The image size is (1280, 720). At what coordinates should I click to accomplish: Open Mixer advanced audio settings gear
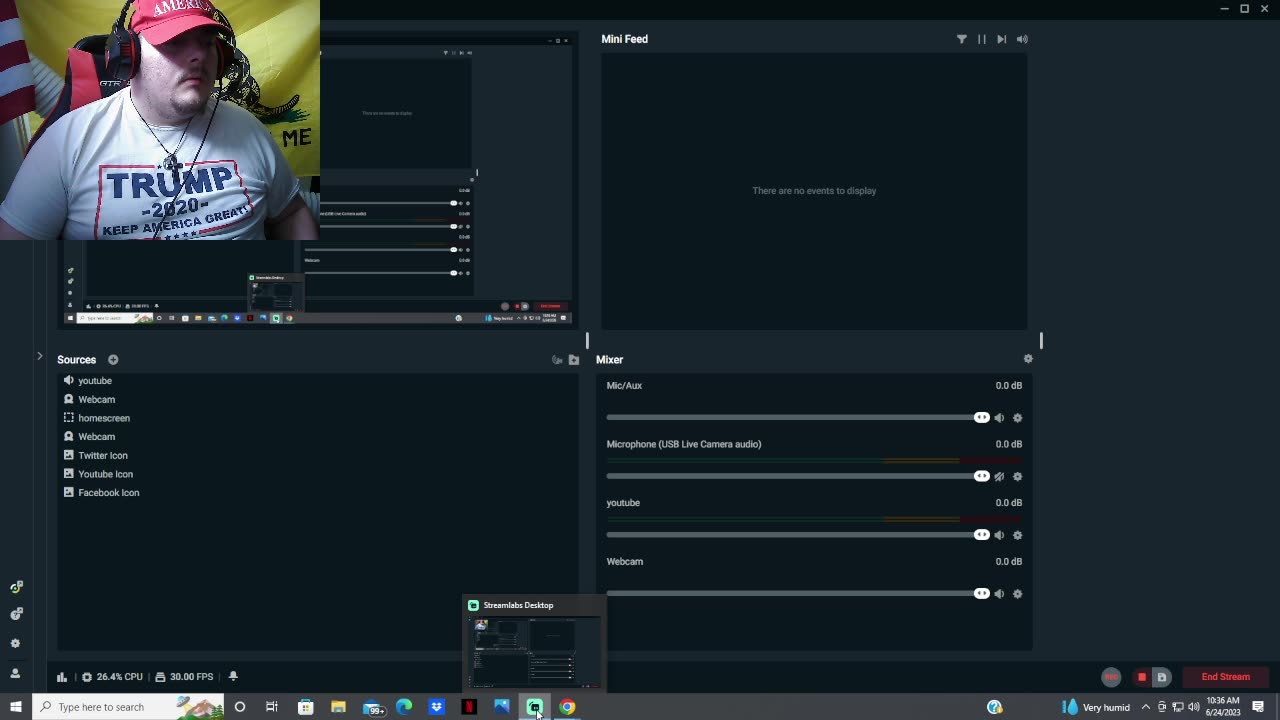pyautogui.click(x=1028, y=359)
